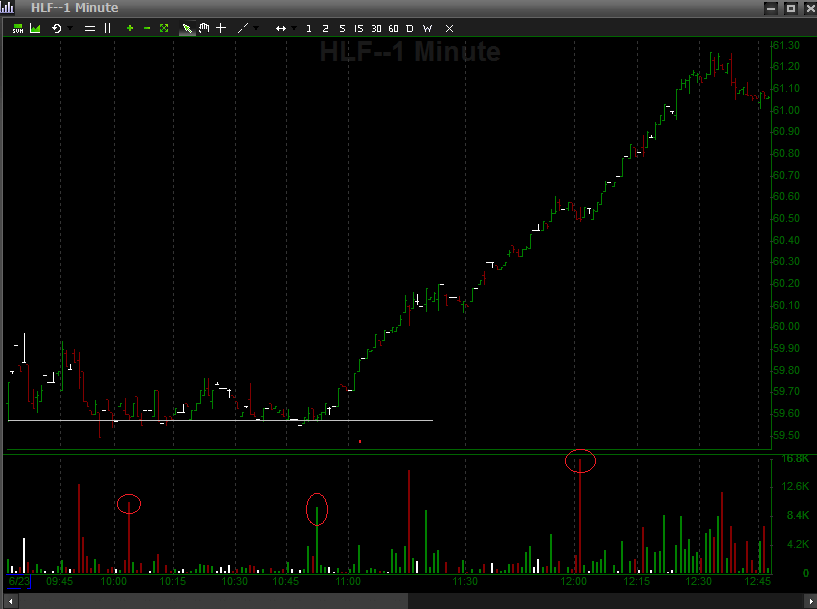Select the pointer arrow tool
817x609 pixels.
click(x=187, y=28)
